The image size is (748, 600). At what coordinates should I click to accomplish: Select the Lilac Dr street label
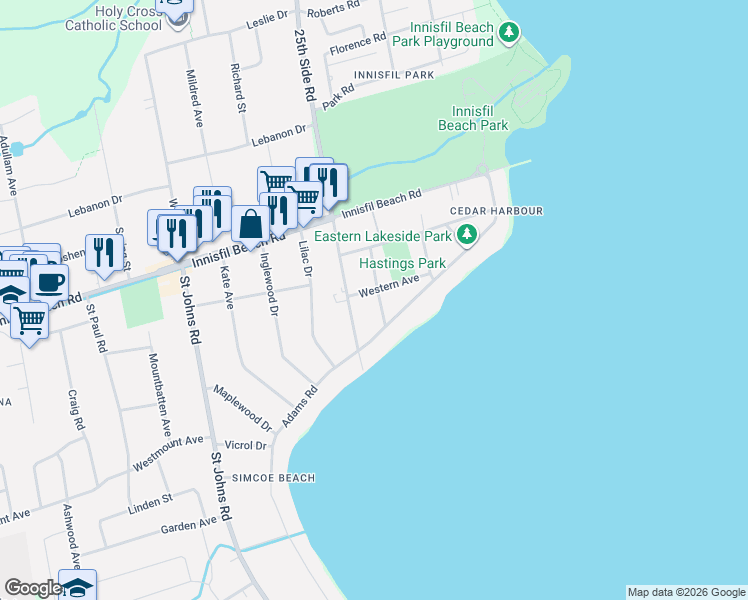pyautogui.click(x=305, y=259)
